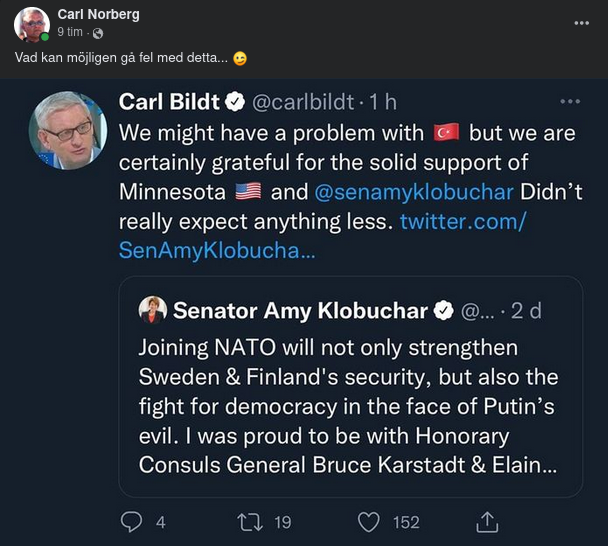Screen dimensions: 608x546
Task: Click the retweet arrows icon
Action: click(248, 521)
